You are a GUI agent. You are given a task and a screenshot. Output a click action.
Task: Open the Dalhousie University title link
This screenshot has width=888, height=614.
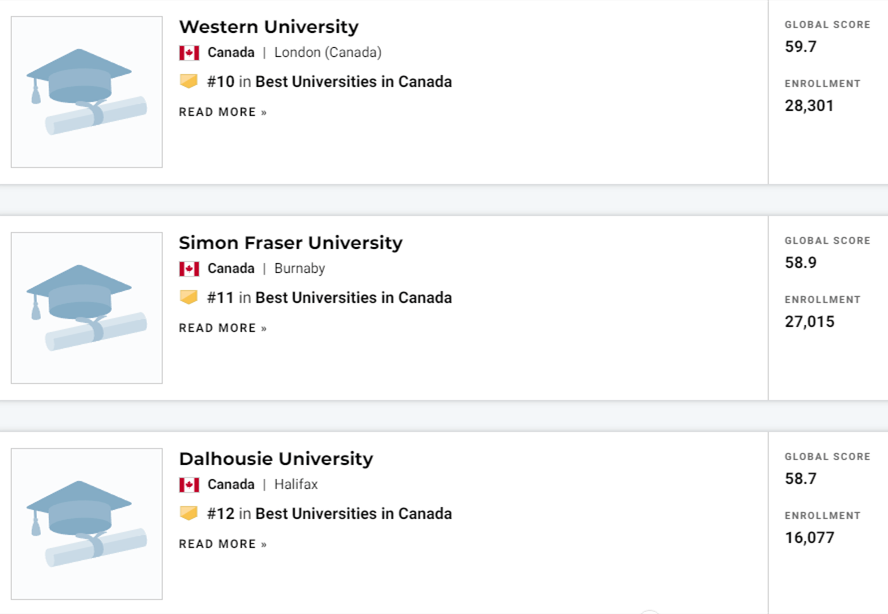[x=275, y=459]
